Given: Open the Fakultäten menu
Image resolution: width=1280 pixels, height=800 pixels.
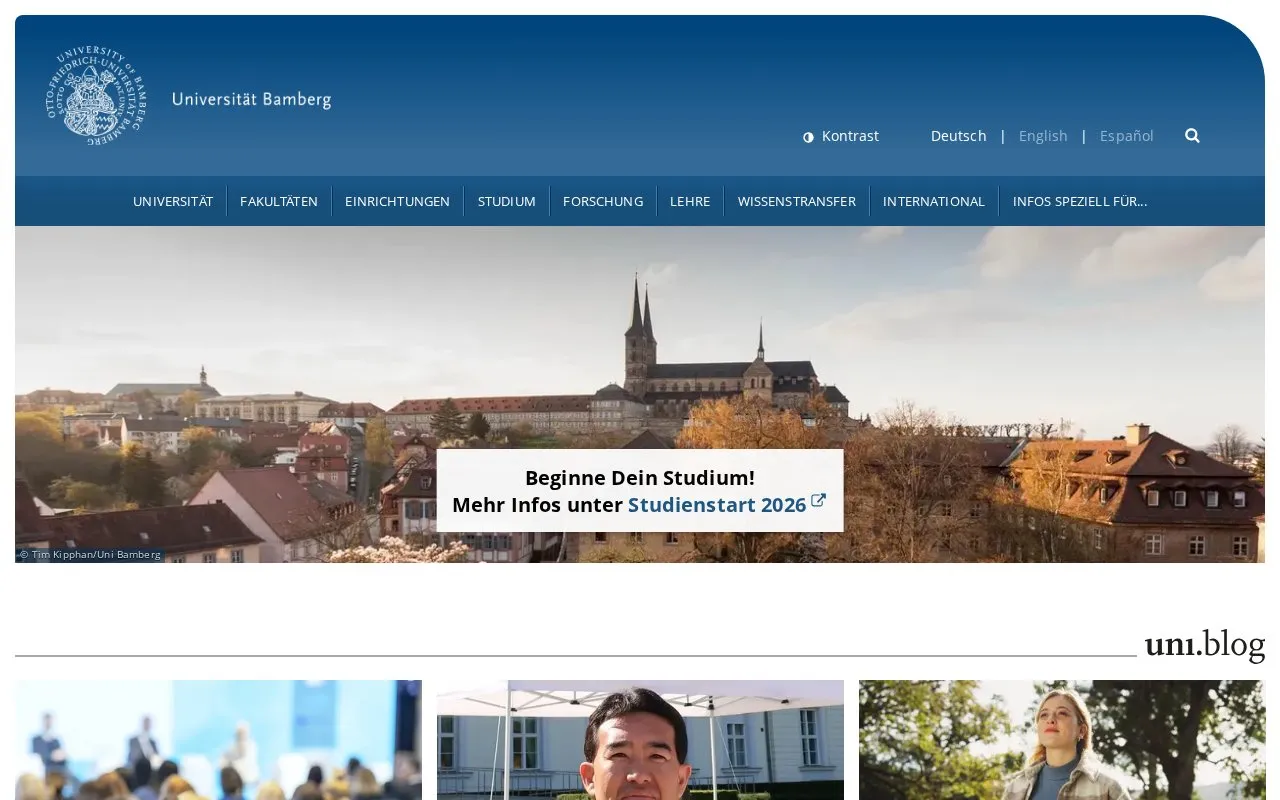Looking at the screenshot, I should [279, 201].
